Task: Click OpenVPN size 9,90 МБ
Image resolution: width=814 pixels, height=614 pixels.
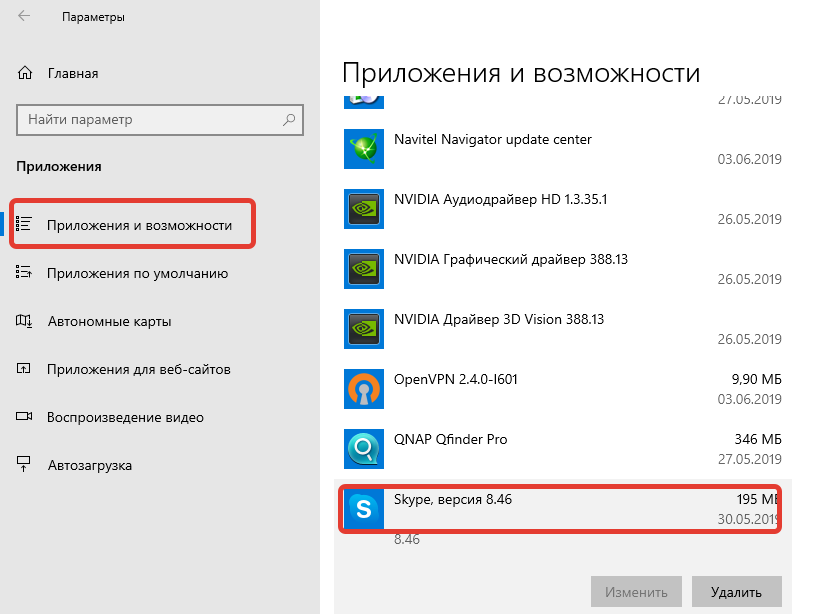Action: click(x=756, y=379)
